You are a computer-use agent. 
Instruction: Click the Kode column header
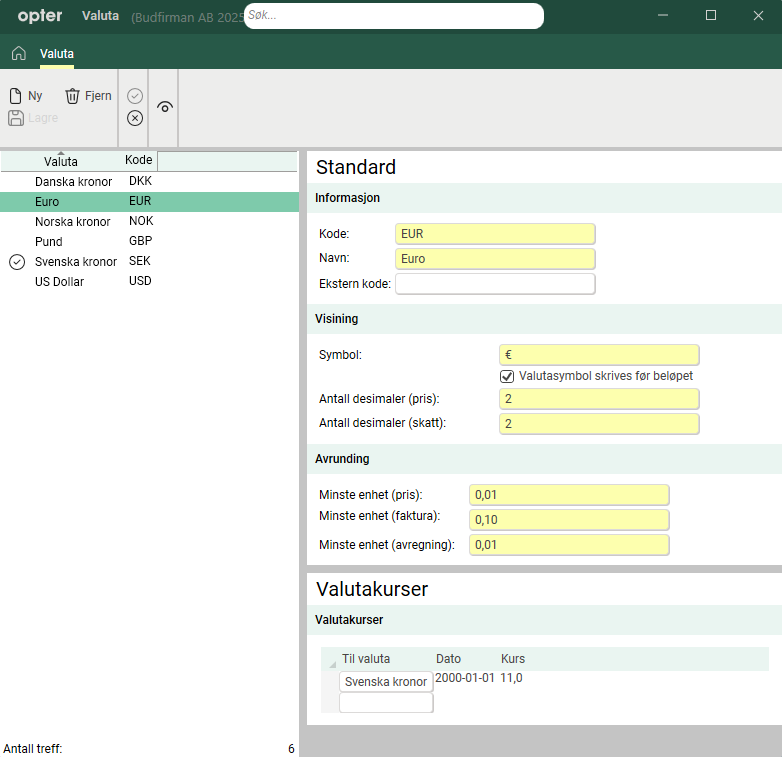[139, 161]
